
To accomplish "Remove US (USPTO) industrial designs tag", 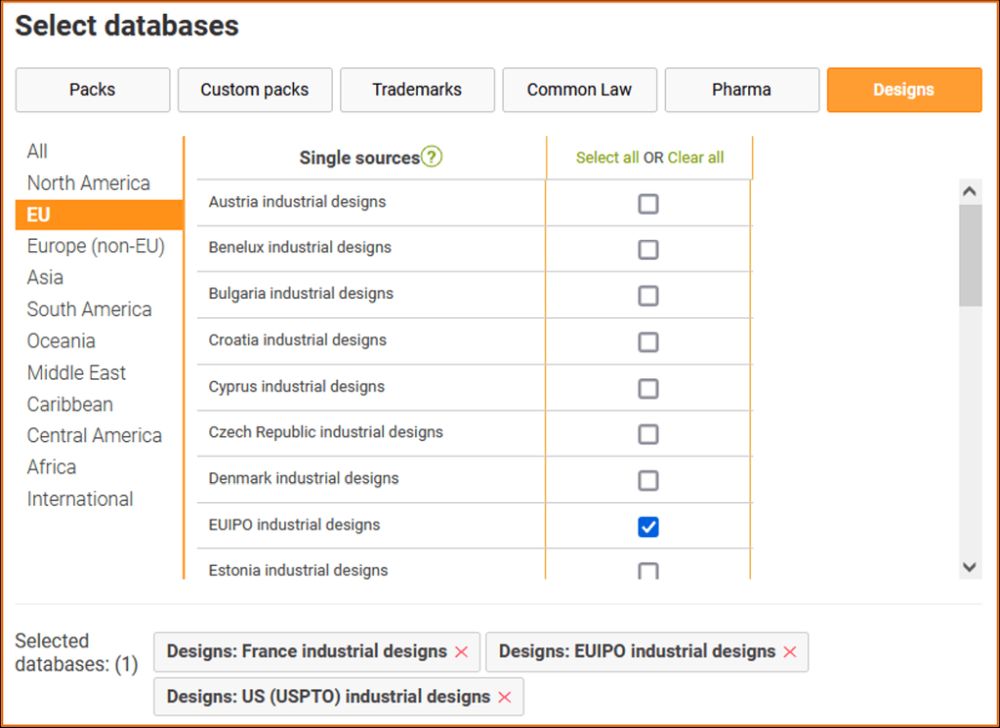I will (x=505, y=697).
